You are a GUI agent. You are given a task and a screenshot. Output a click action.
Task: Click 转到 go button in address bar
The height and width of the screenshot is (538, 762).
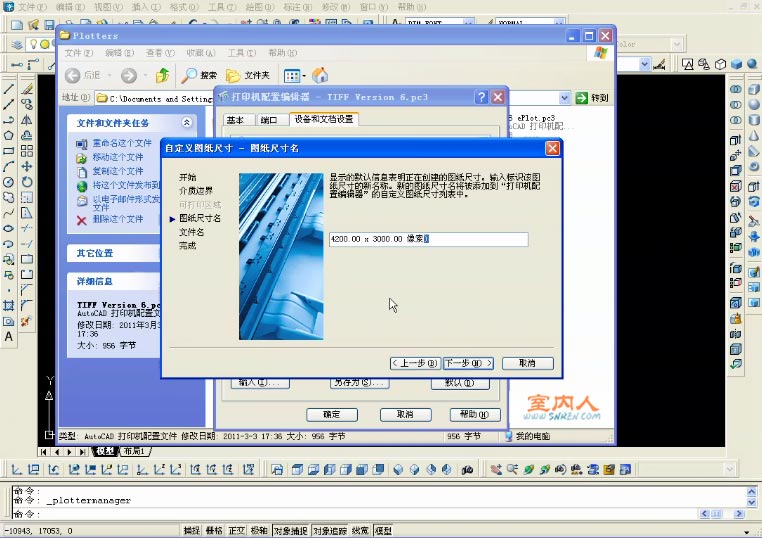click(x=591, y=98)
